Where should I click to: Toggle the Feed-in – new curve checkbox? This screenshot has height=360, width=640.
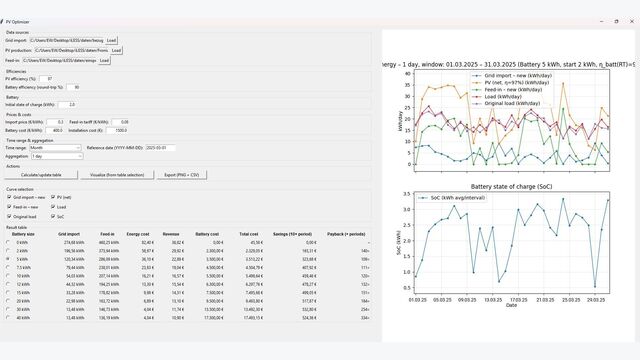9,207
